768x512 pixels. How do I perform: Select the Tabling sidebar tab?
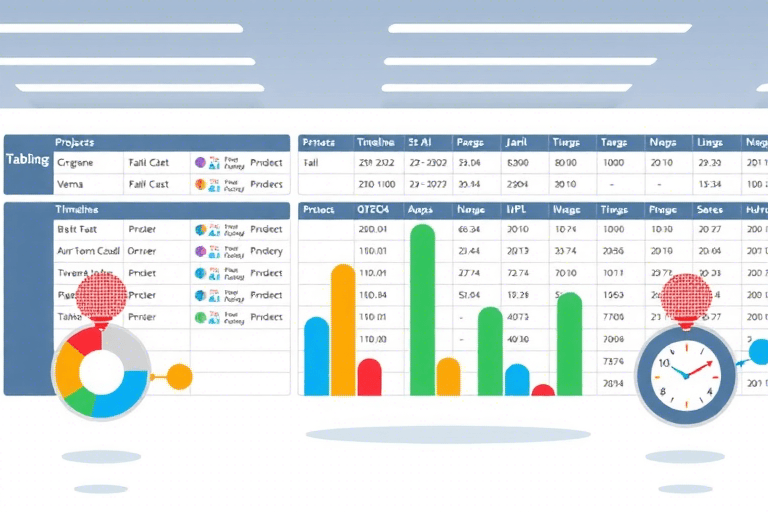(27, 160)
